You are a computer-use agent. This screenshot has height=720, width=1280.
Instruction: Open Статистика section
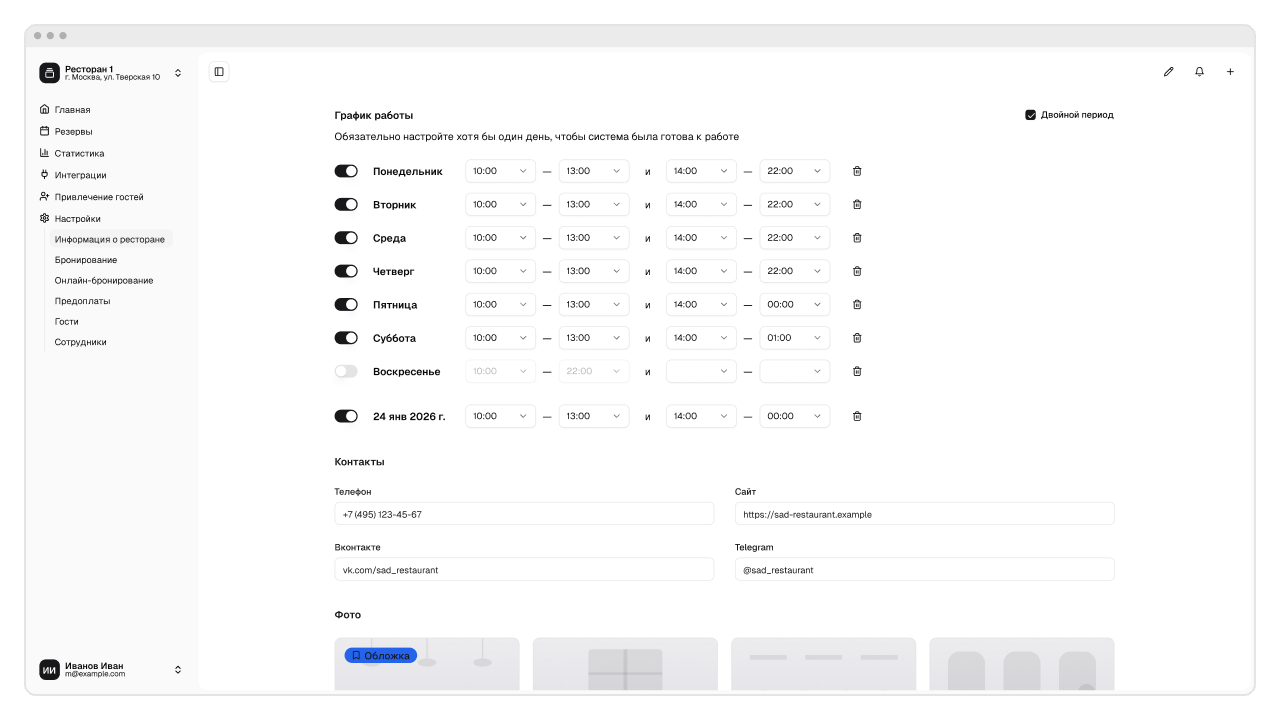[80, 153]
